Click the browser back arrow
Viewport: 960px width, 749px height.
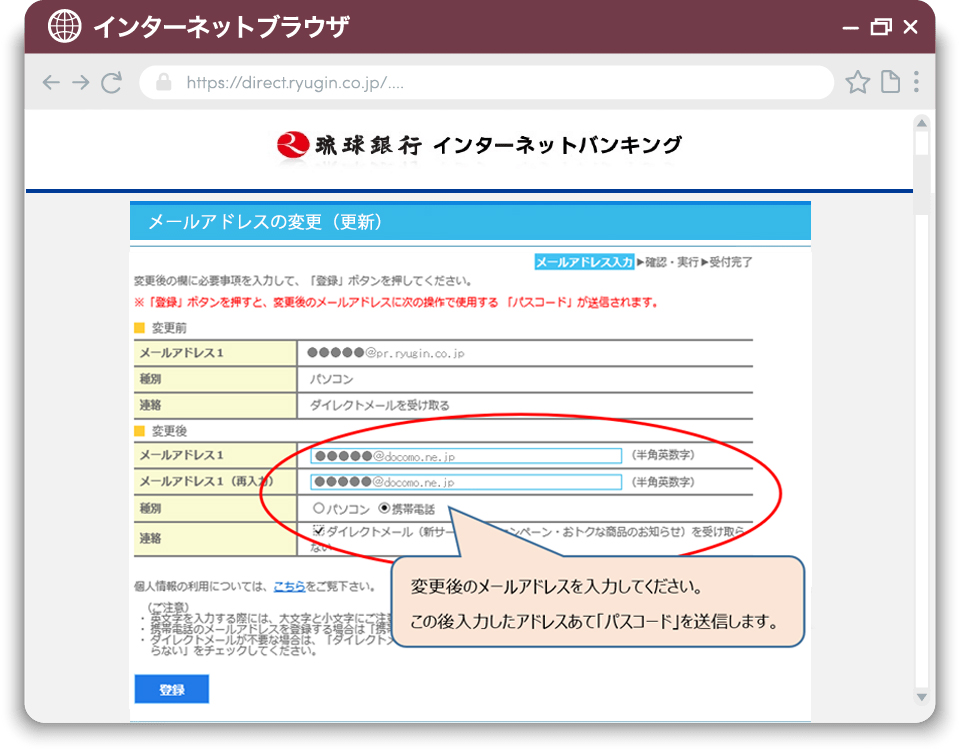(51, 83)
